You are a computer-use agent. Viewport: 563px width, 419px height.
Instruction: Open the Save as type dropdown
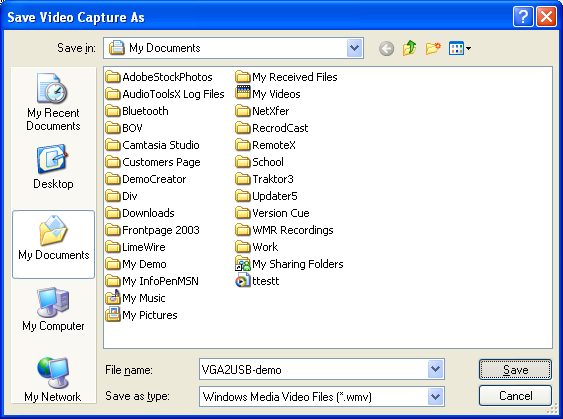click(435, 396)
